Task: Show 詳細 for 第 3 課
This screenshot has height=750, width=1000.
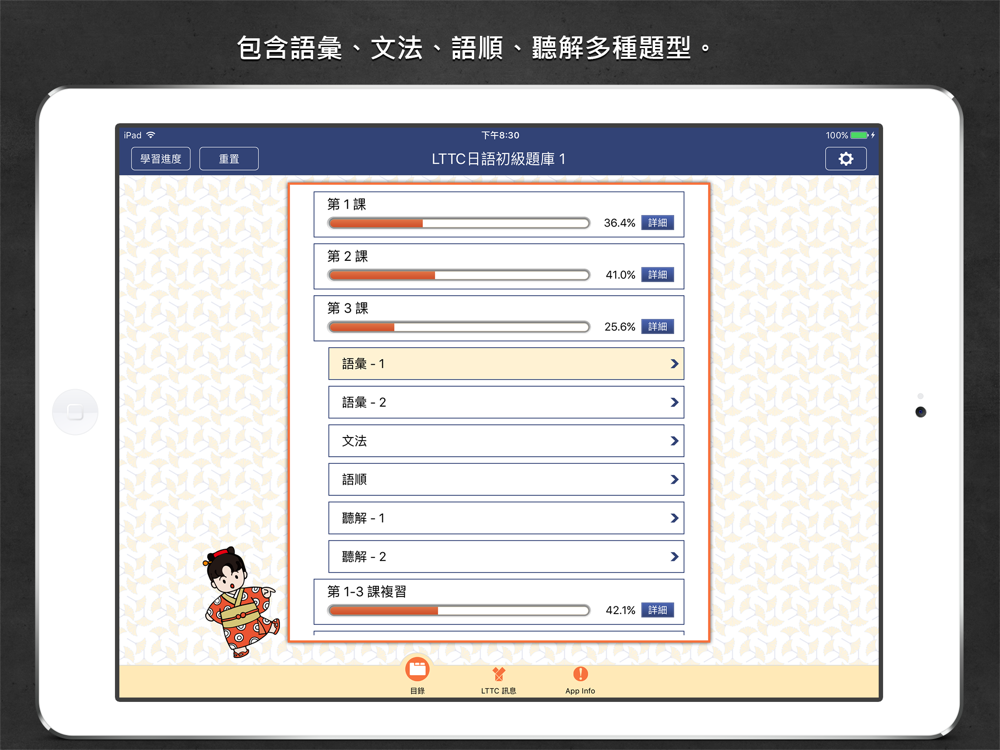Action: click(x=658, y=327)
